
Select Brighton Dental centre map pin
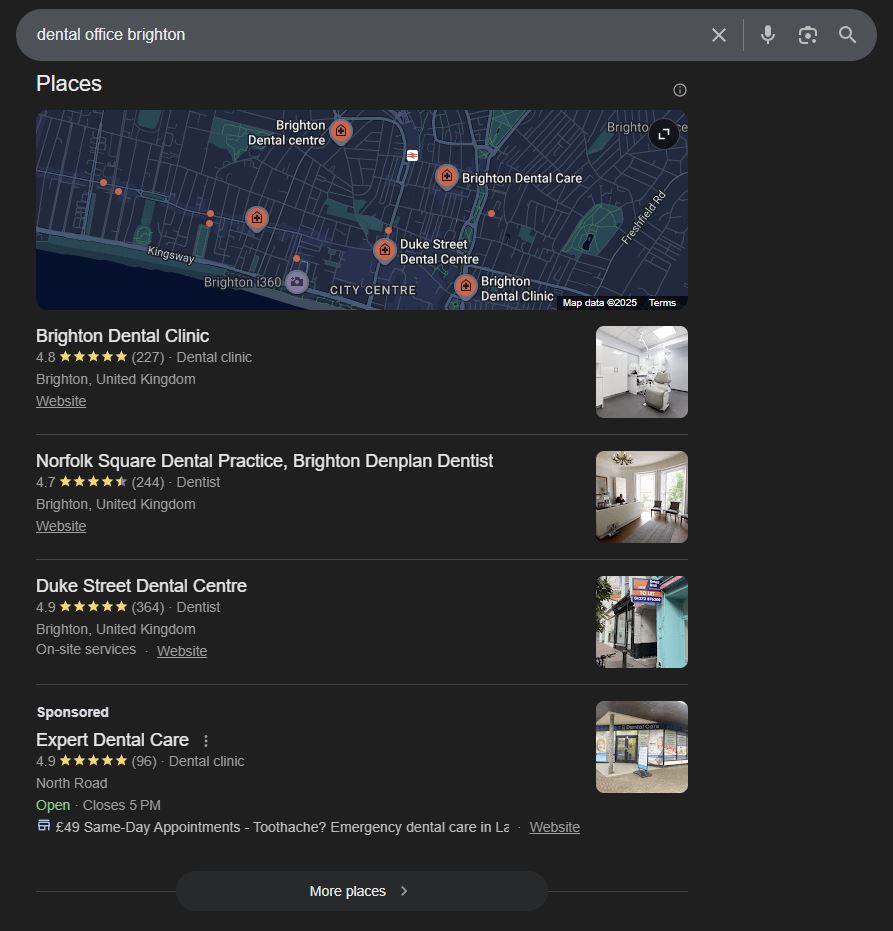[341, 131]
